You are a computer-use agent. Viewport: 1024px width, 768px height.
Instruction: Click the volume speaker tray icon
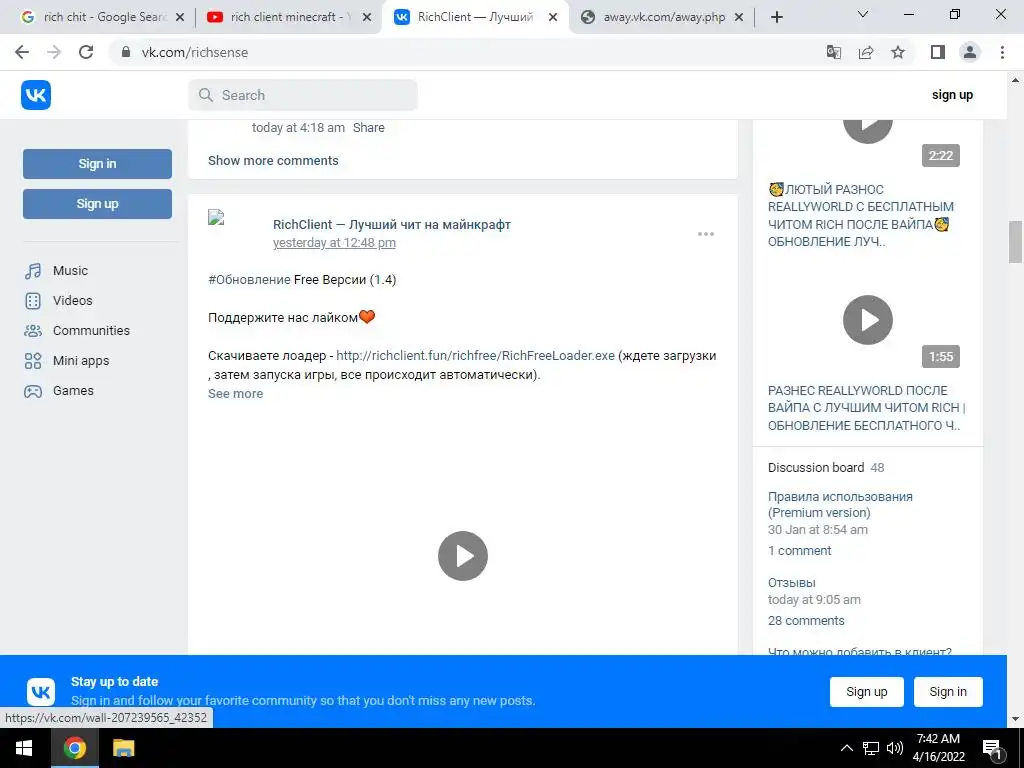coord(895,748)
